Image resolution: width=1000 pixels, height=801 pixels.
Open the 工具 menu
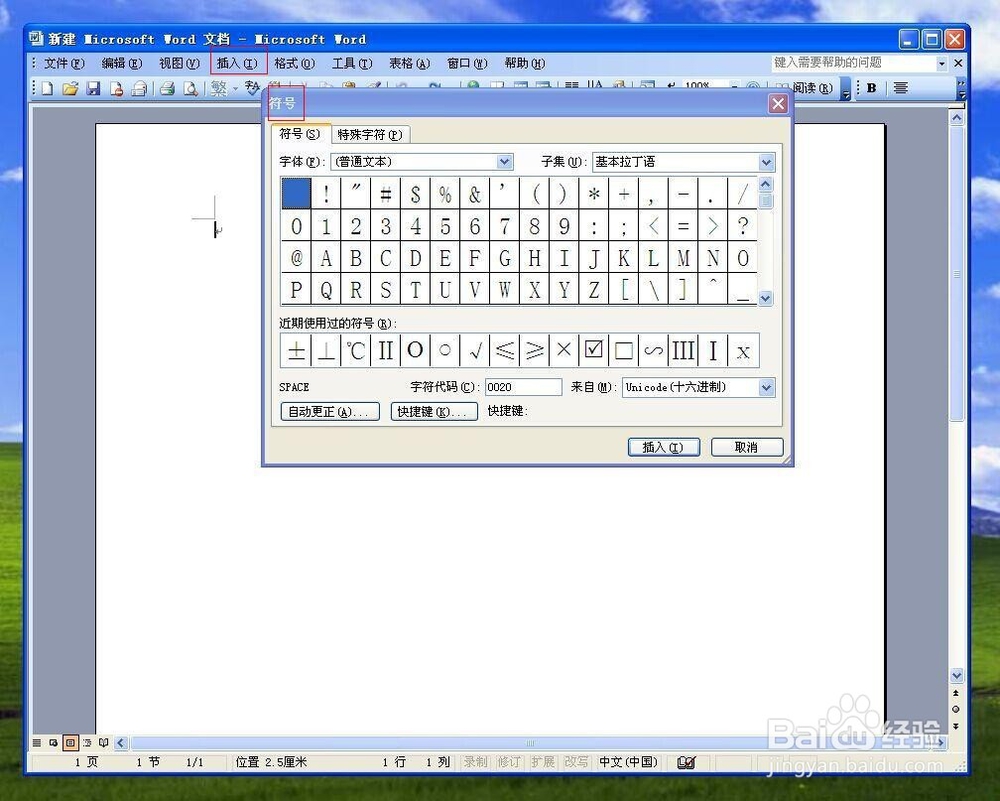click(x=352, y=63)
